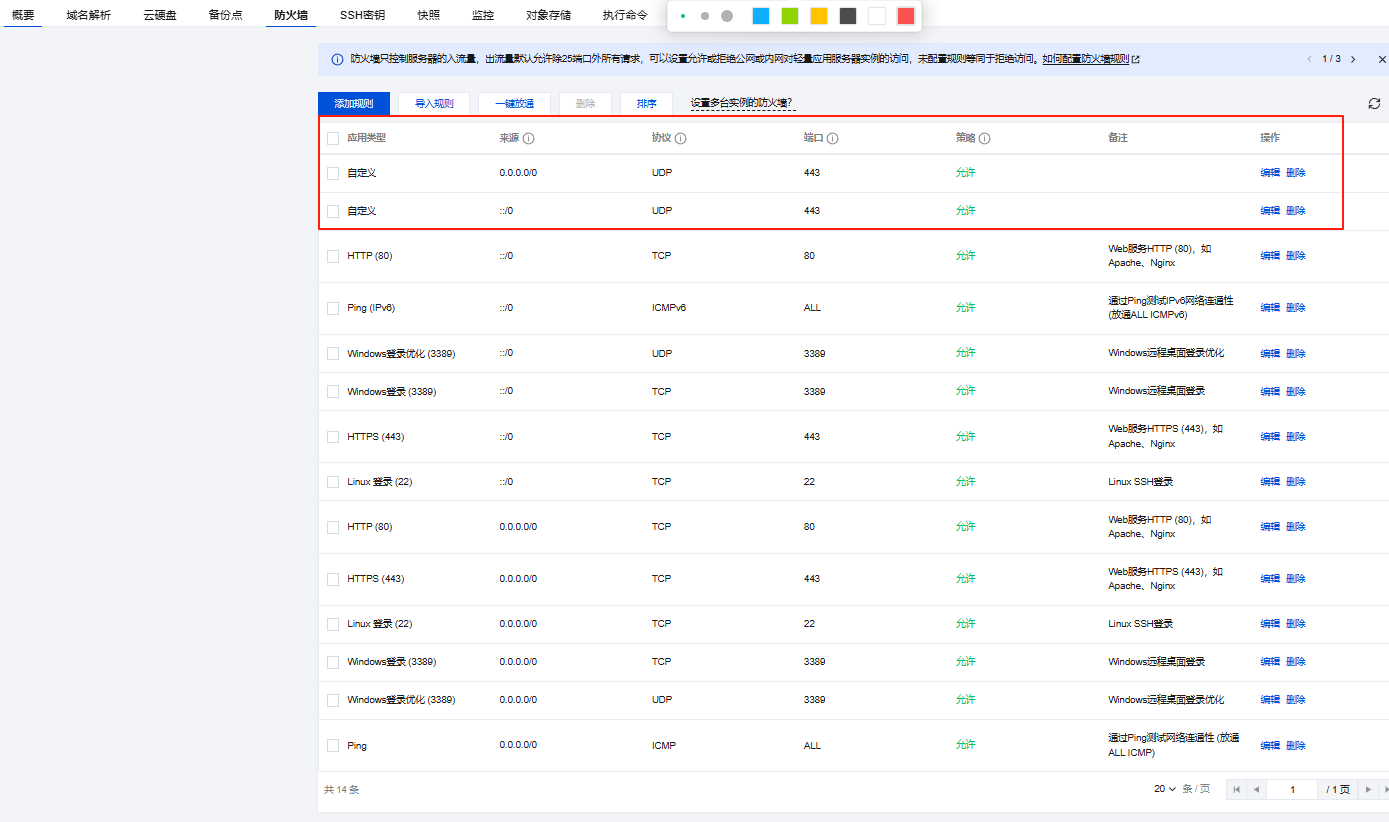Viewport: 1389px width, 822px height.
Task: Check the HTTP (80) rule with source ::/0
Action: 333,256
